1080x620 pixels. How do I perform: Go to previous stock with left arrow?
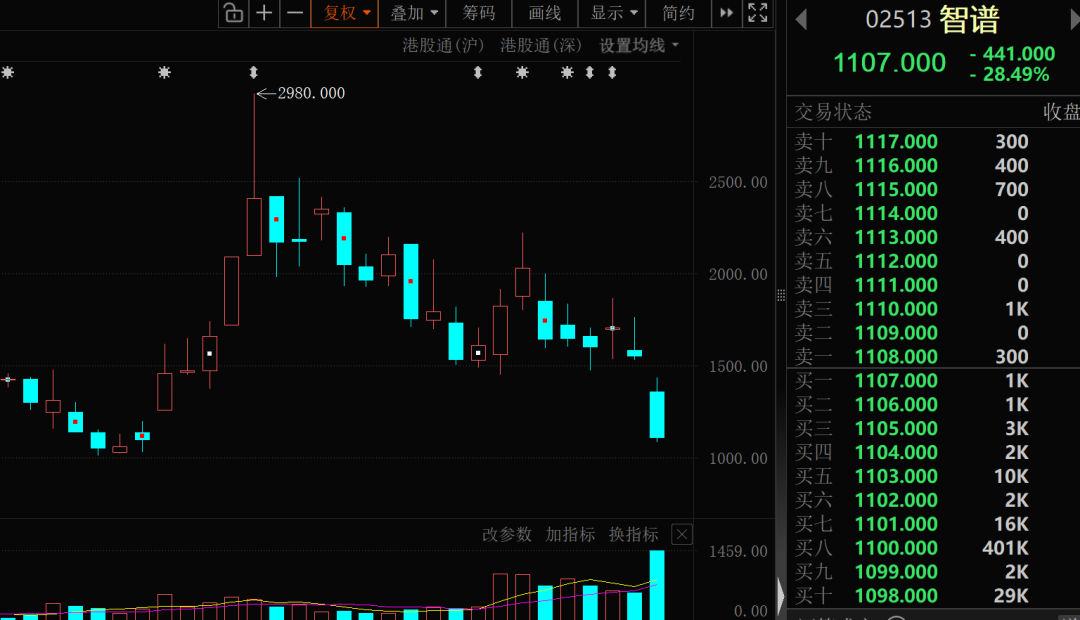801,19
